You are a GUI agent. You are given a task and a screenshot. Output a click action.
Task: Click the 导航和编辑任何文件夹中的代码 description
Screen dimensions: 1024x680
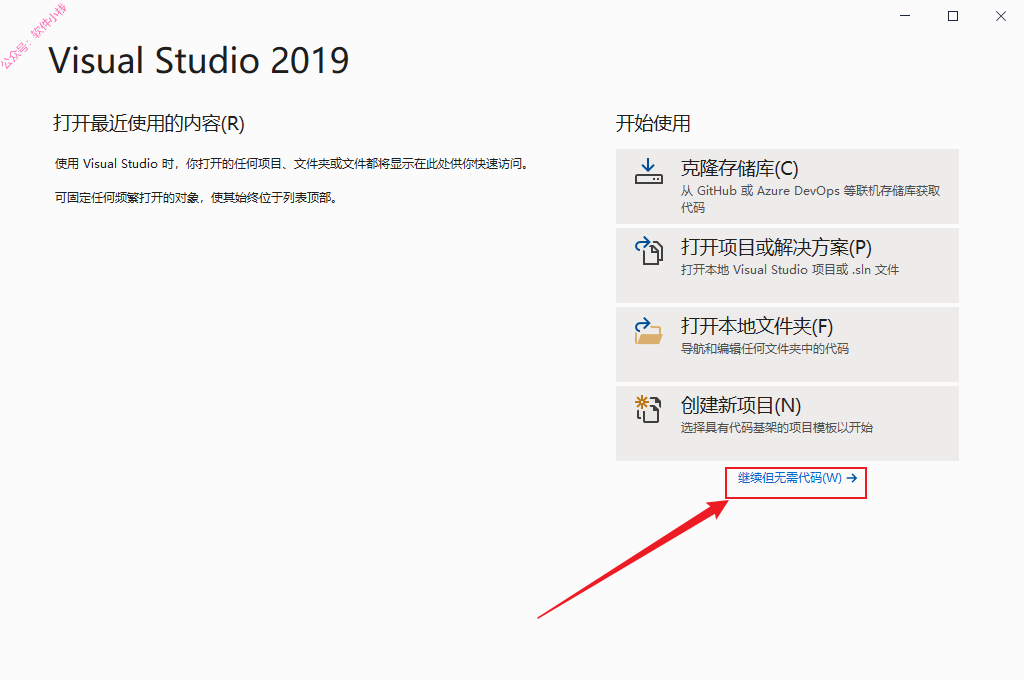click(765, 349)
